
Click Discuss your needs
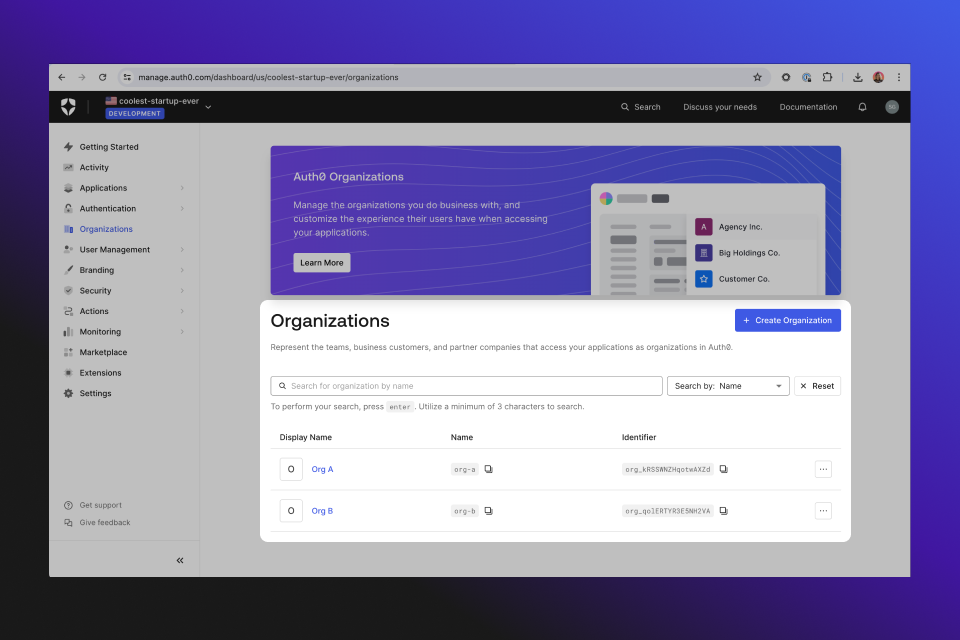click(x=720, y=107)
